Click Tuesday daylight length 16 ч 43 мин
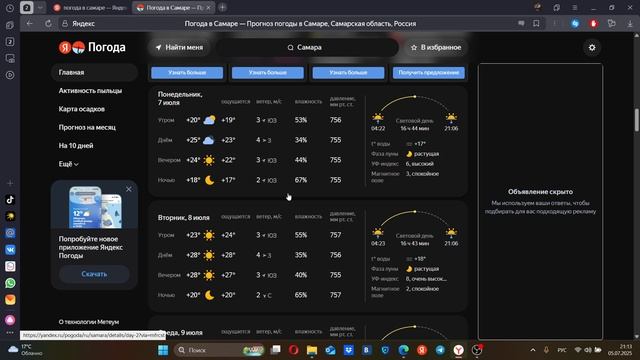The image size is (640, 360). point(415,244)
